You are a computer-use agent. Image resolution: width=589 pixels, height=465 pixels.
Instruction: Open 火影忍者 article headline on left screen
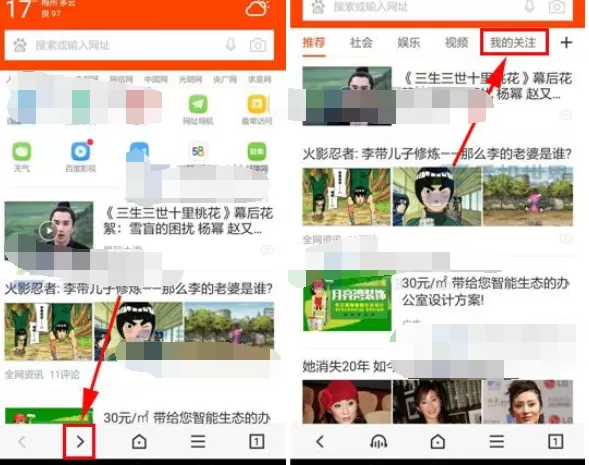(139, 288)
